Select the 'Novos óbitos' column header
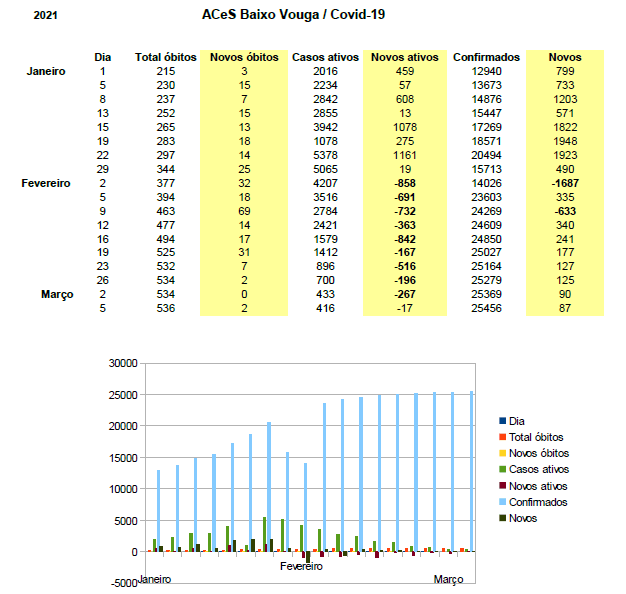626x594 pixels. [244, 57]
